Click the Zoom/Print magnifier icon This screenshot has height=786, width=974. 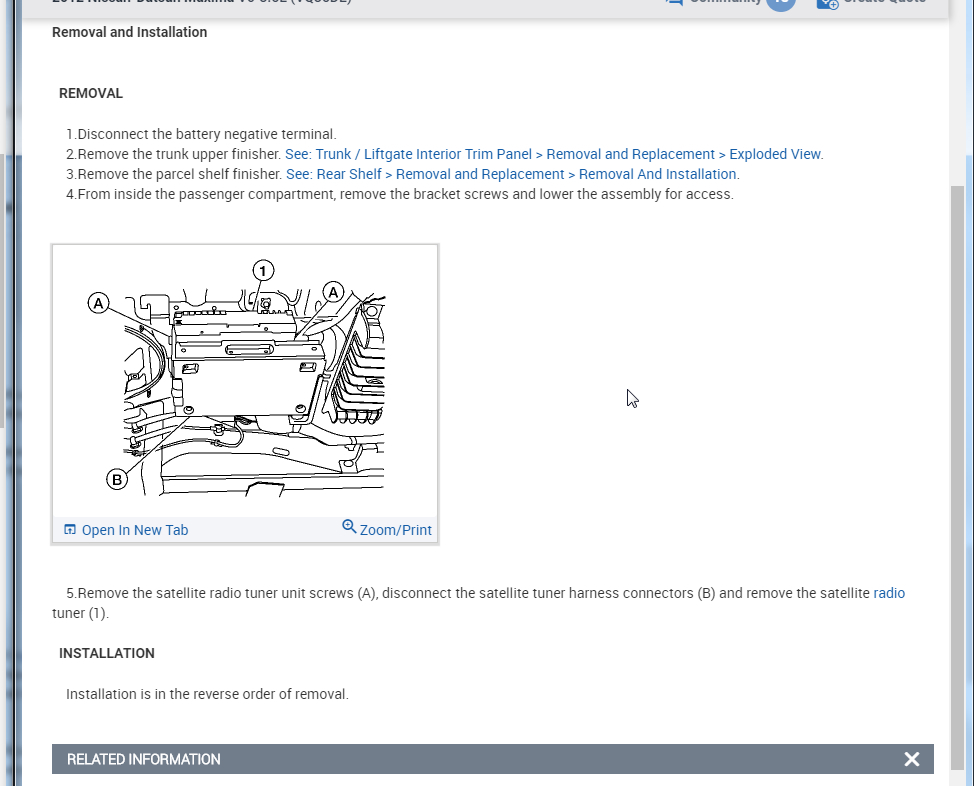(349, 527)
